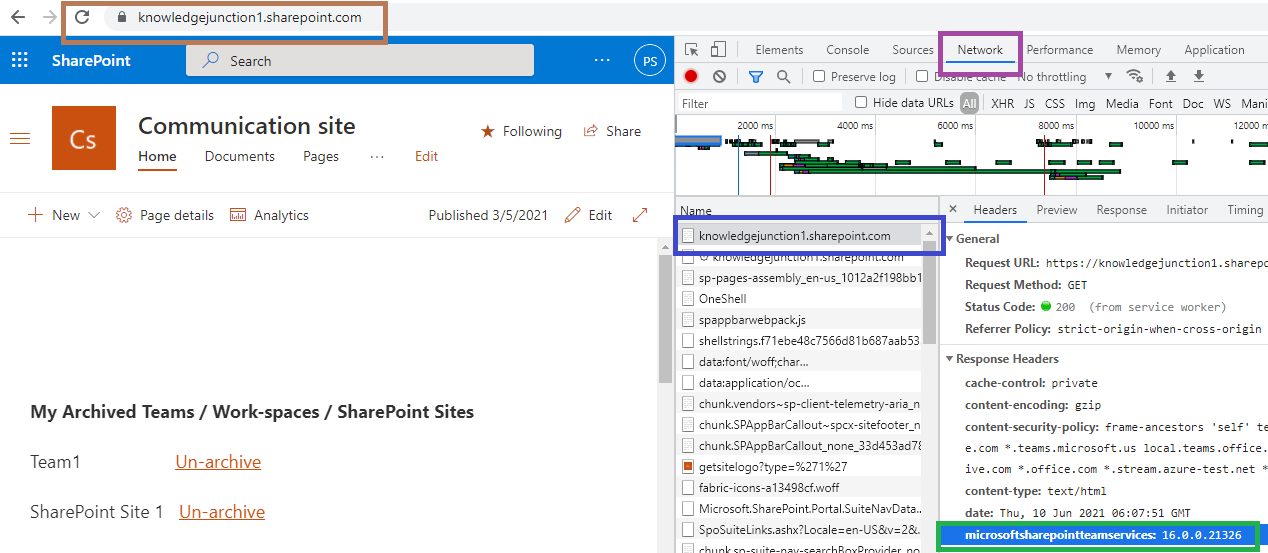Reload the page with the refresh icon
The height and width of the screenshot is (553, 1268).
tap(83, 17)
